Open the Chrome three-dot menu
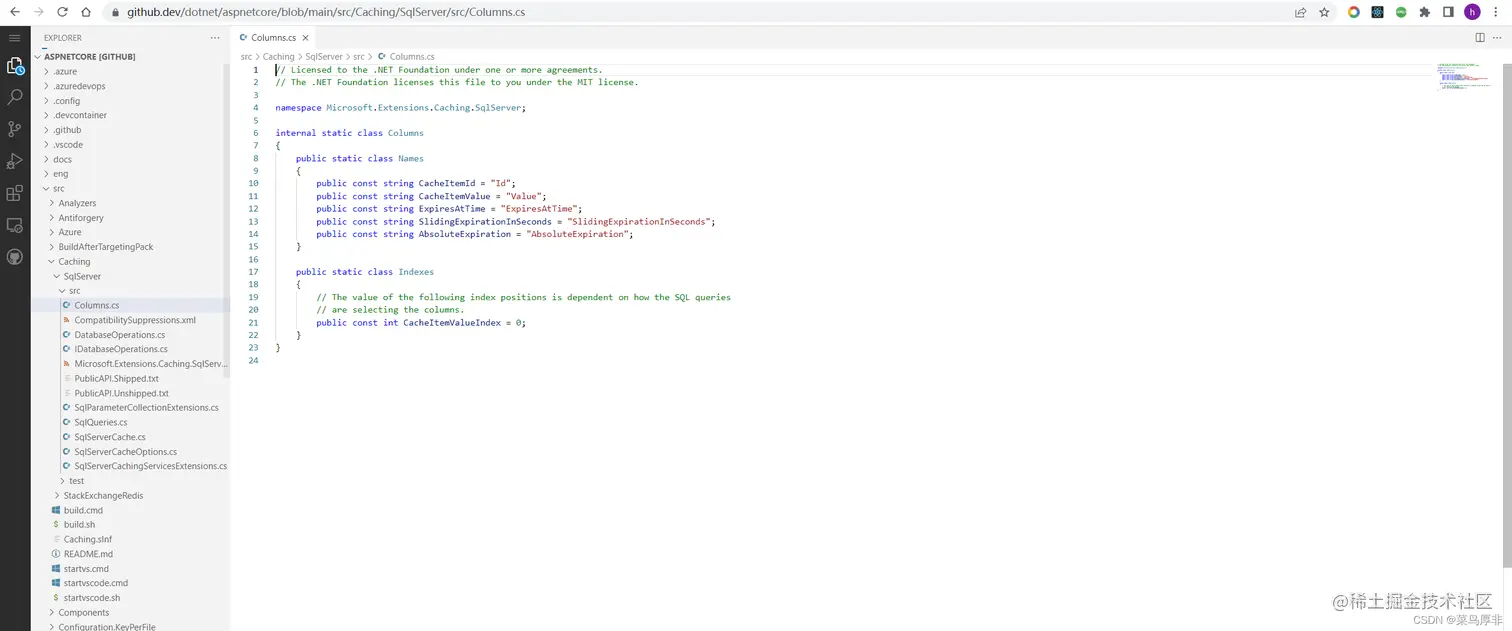This screenshot has height=631, width=1512. pyautogui.click(x=1497, y=12)
